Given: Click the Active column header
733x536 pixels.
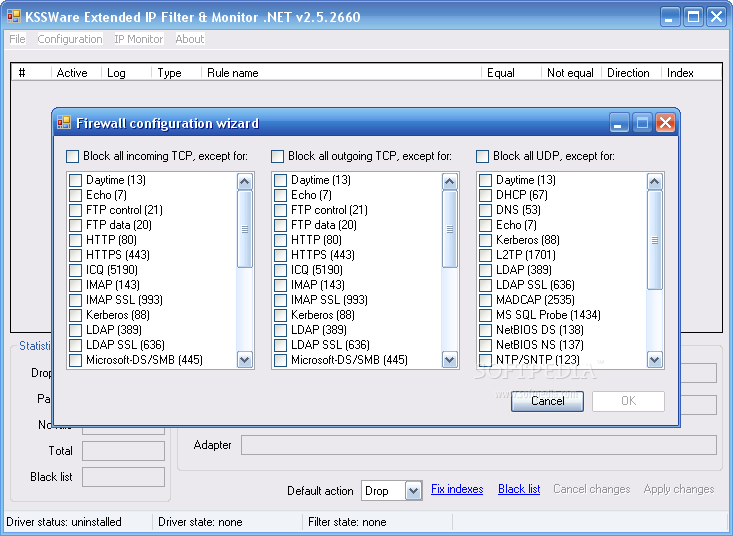Looking at the screenshot, I should [76, 73].
